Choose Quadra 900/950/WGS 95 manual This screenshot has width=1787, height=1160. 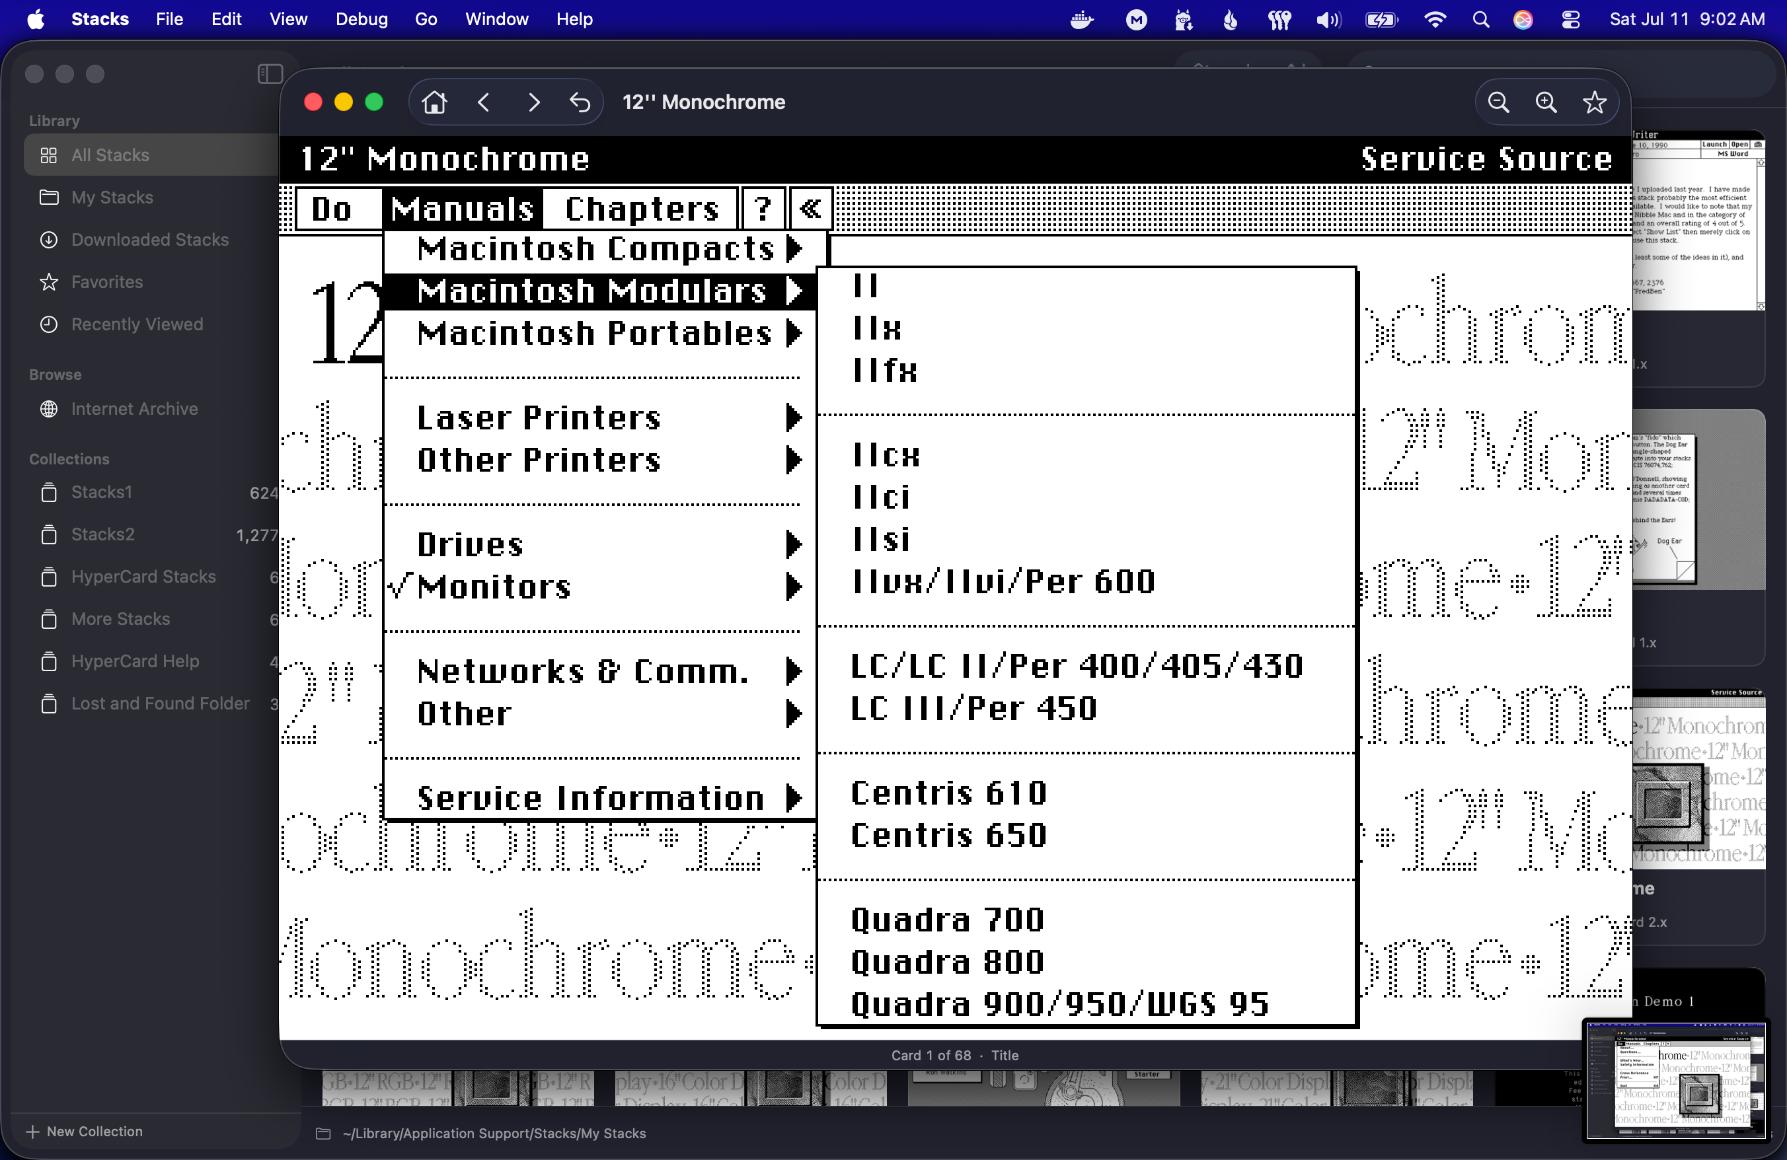1087,1004
